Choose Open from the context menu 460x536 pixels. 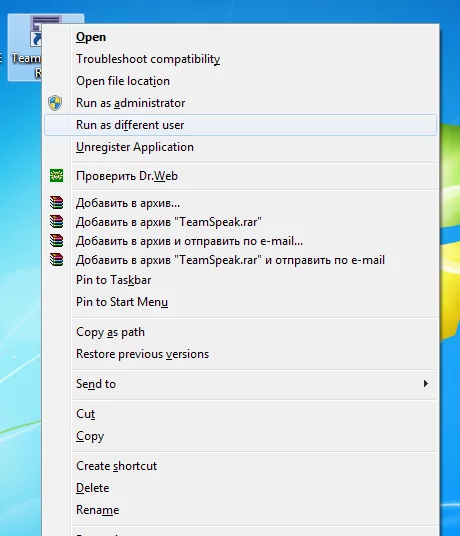(x=241, y=37)
